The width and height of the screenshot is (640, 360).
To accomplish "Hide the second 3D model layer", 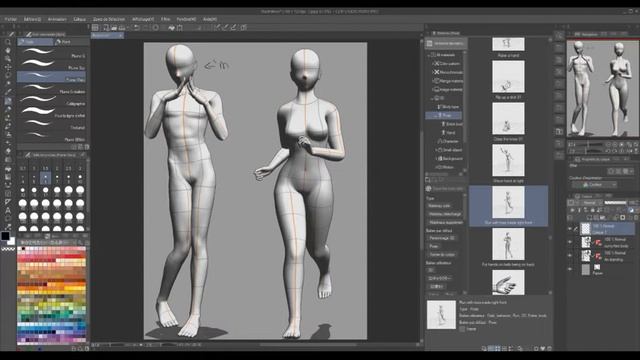I will click(x=570, y=242).
